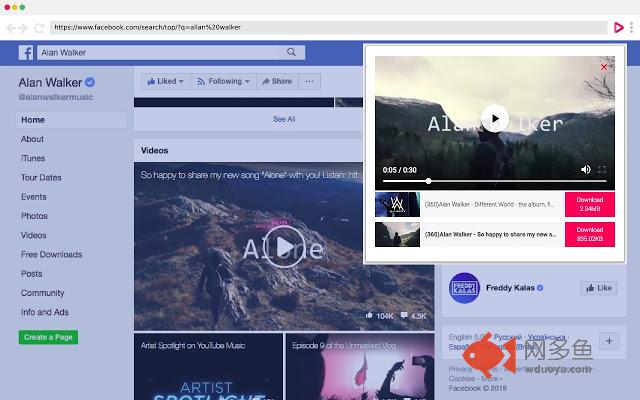Click the Cookies footer link
640x400 pixels.
[x=462, y=378]
